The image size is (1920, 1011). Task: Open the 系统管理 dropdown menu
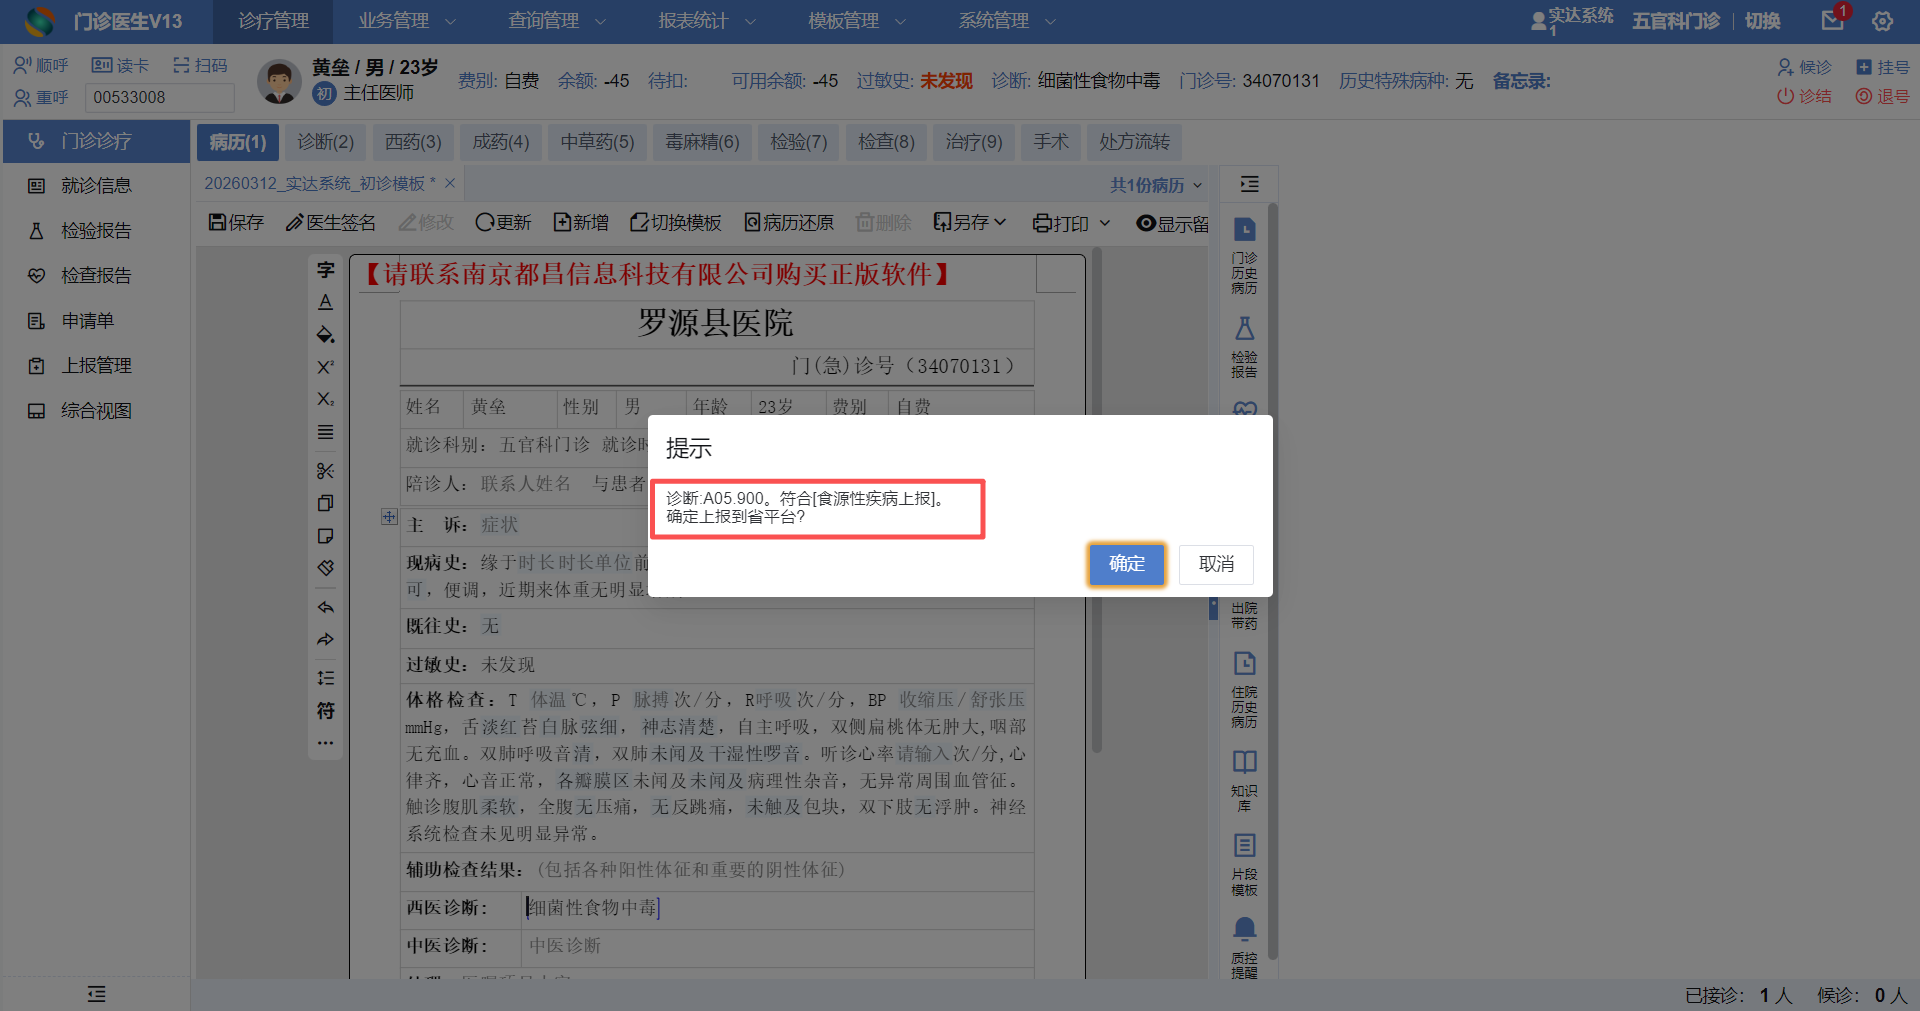(x=1007, y=21)
